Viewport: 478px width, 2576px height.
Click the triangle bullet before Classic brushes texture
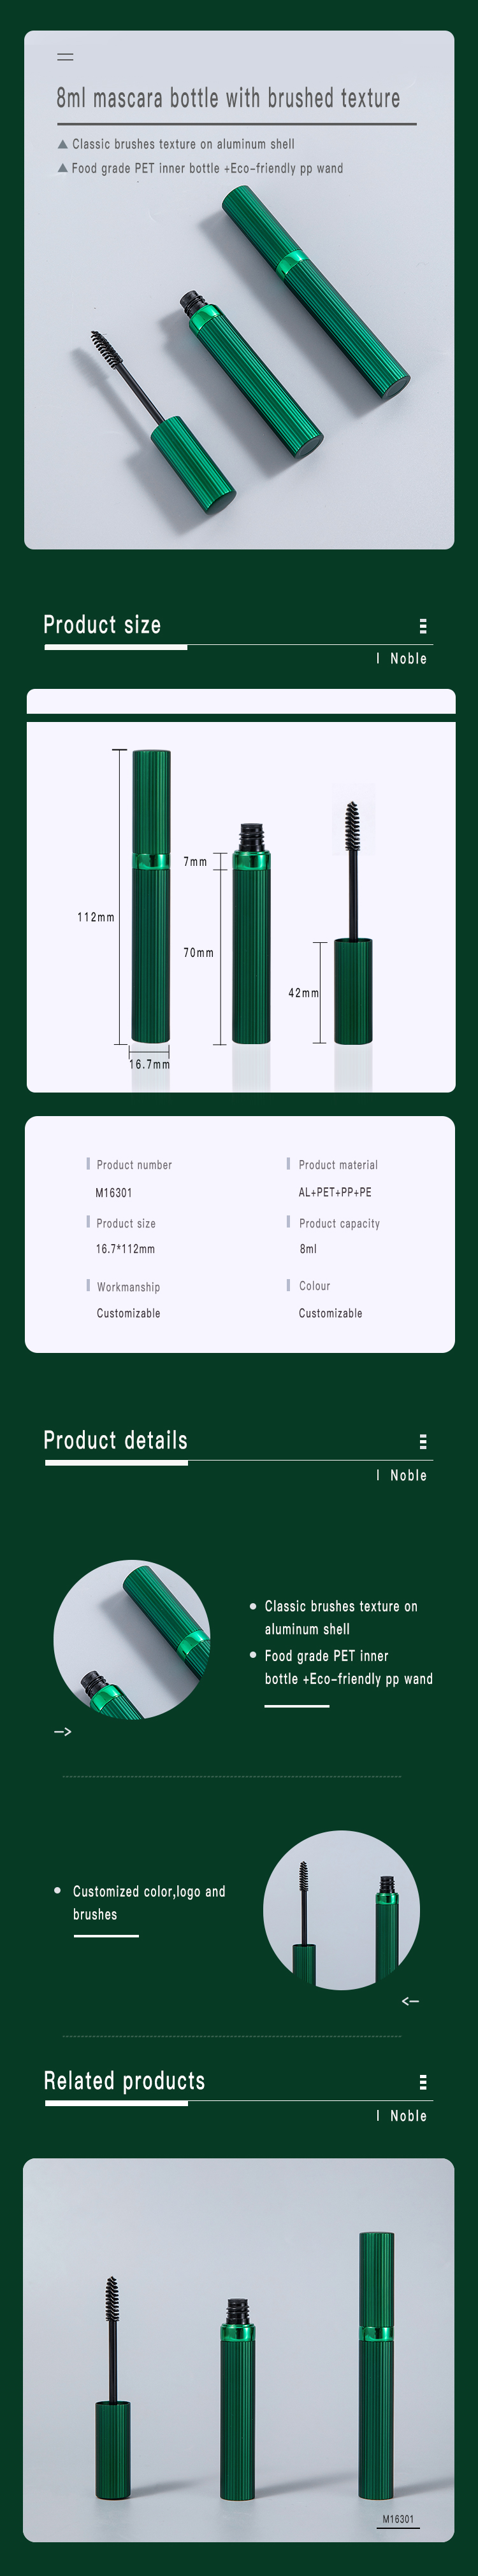63,144
